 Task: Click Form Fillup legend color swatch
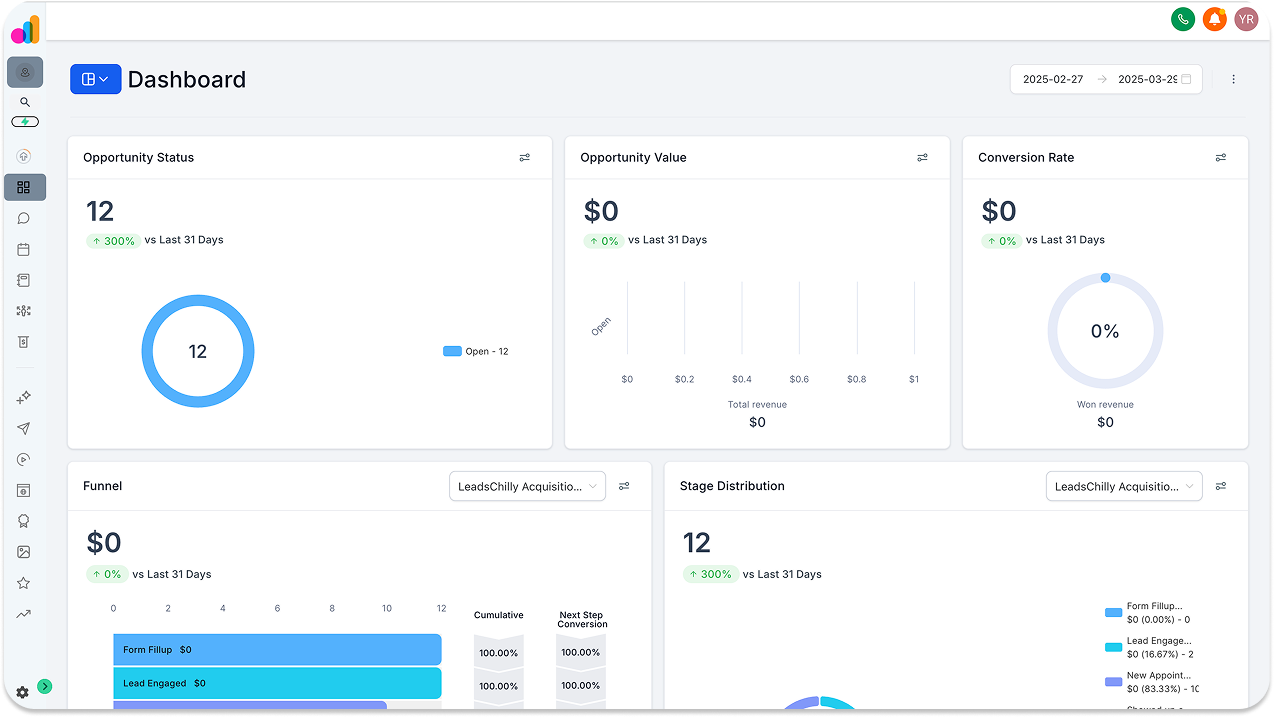(x=1113, y=612)
